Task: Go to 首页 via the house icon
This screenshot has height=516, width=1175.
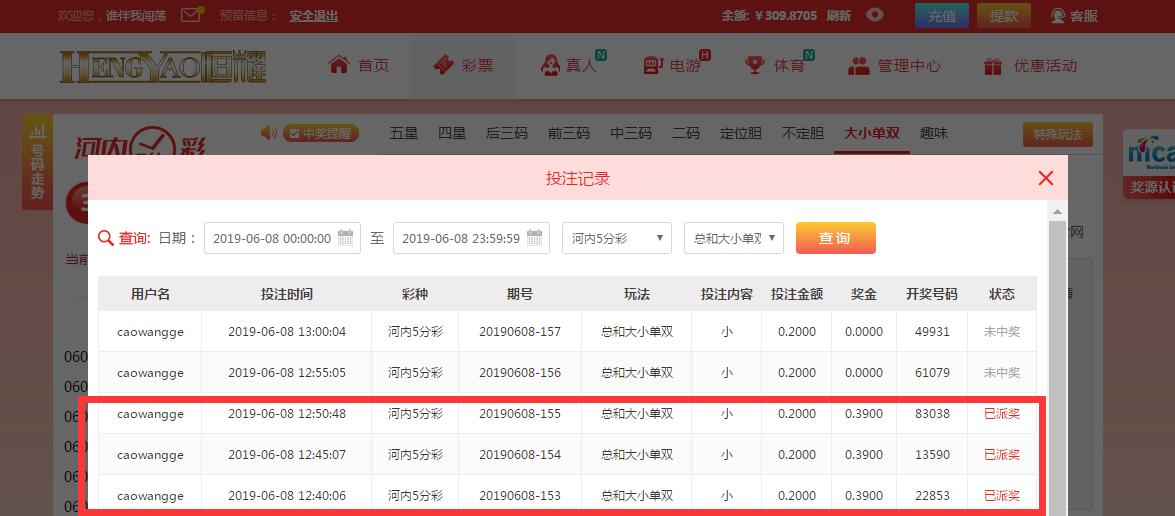Action: [339, 65]
